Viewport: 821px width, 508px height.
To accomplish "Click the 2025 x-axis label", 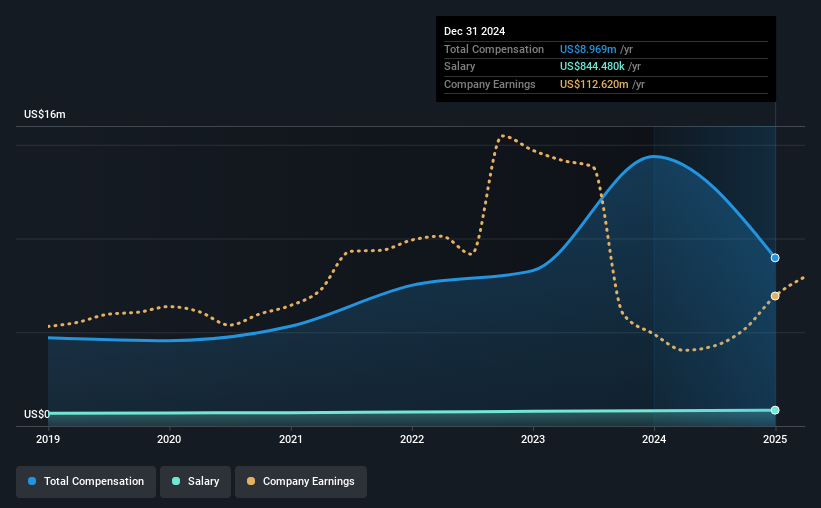I will coord(775,439).
